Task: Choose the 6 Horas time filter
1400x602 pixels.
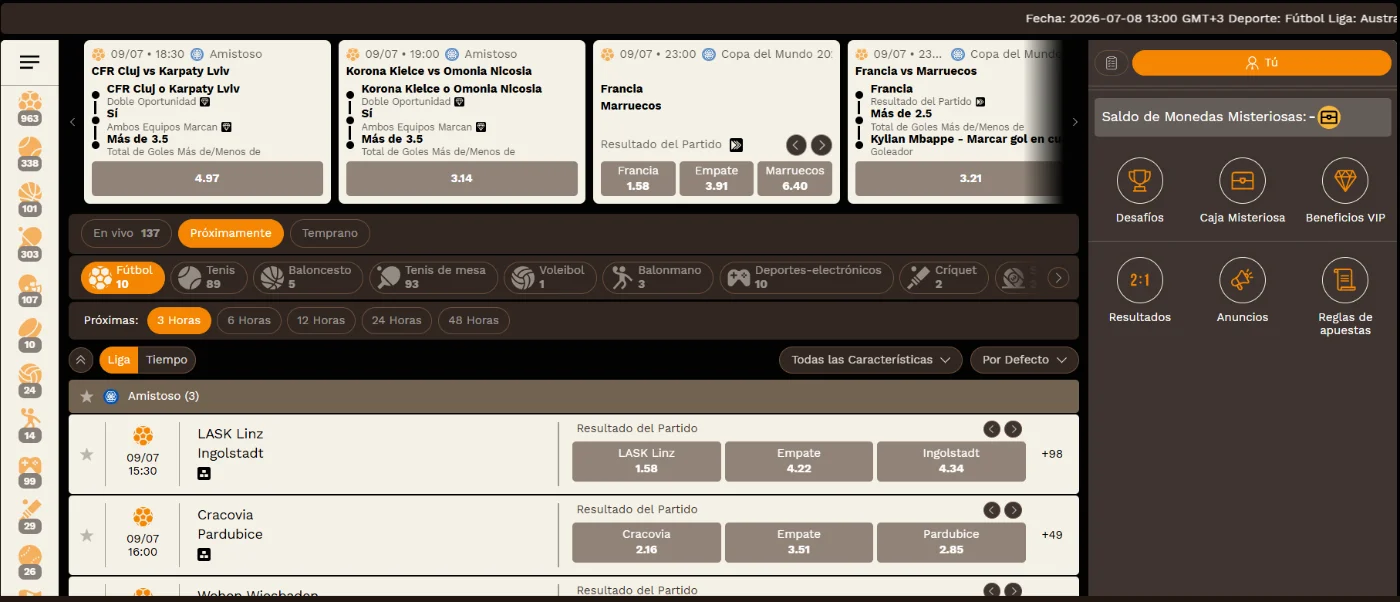Action: tap(249, 321)
